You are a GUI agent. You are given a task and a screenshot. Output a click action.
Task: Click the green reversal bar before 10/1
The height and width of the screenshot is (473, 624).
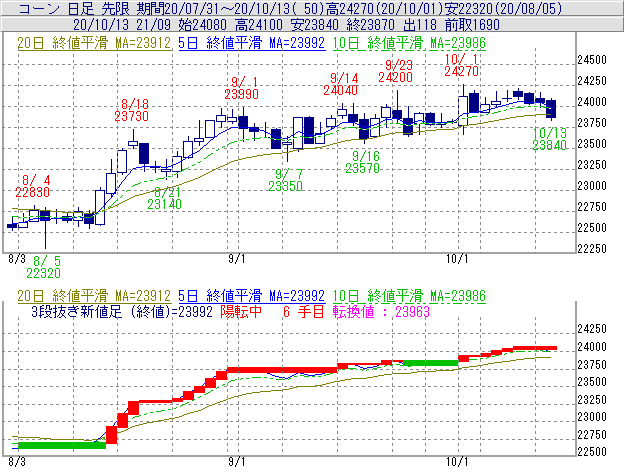click(x=431, y=363)
